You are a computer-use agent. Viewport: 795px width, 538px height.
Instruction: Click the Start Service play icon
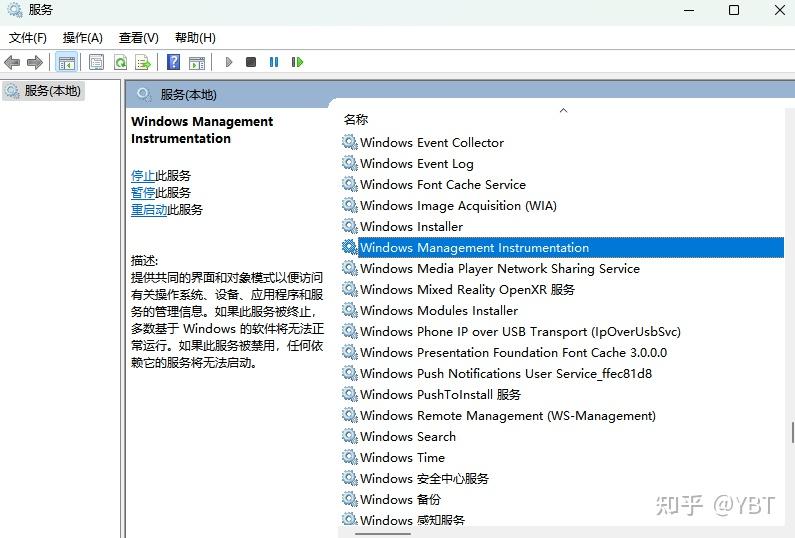(229, 62)
